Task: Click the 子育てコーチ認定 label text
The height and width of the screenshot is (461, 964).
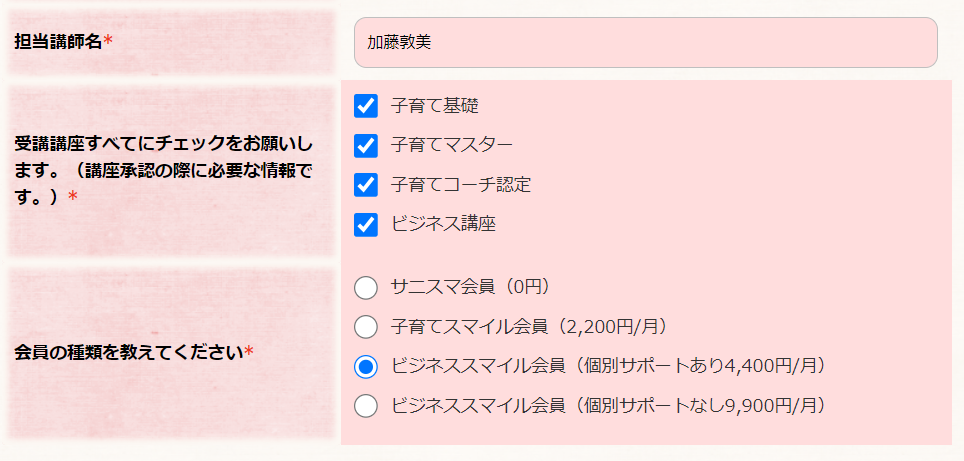Action: pyautogui.click(x=460, y=185)
